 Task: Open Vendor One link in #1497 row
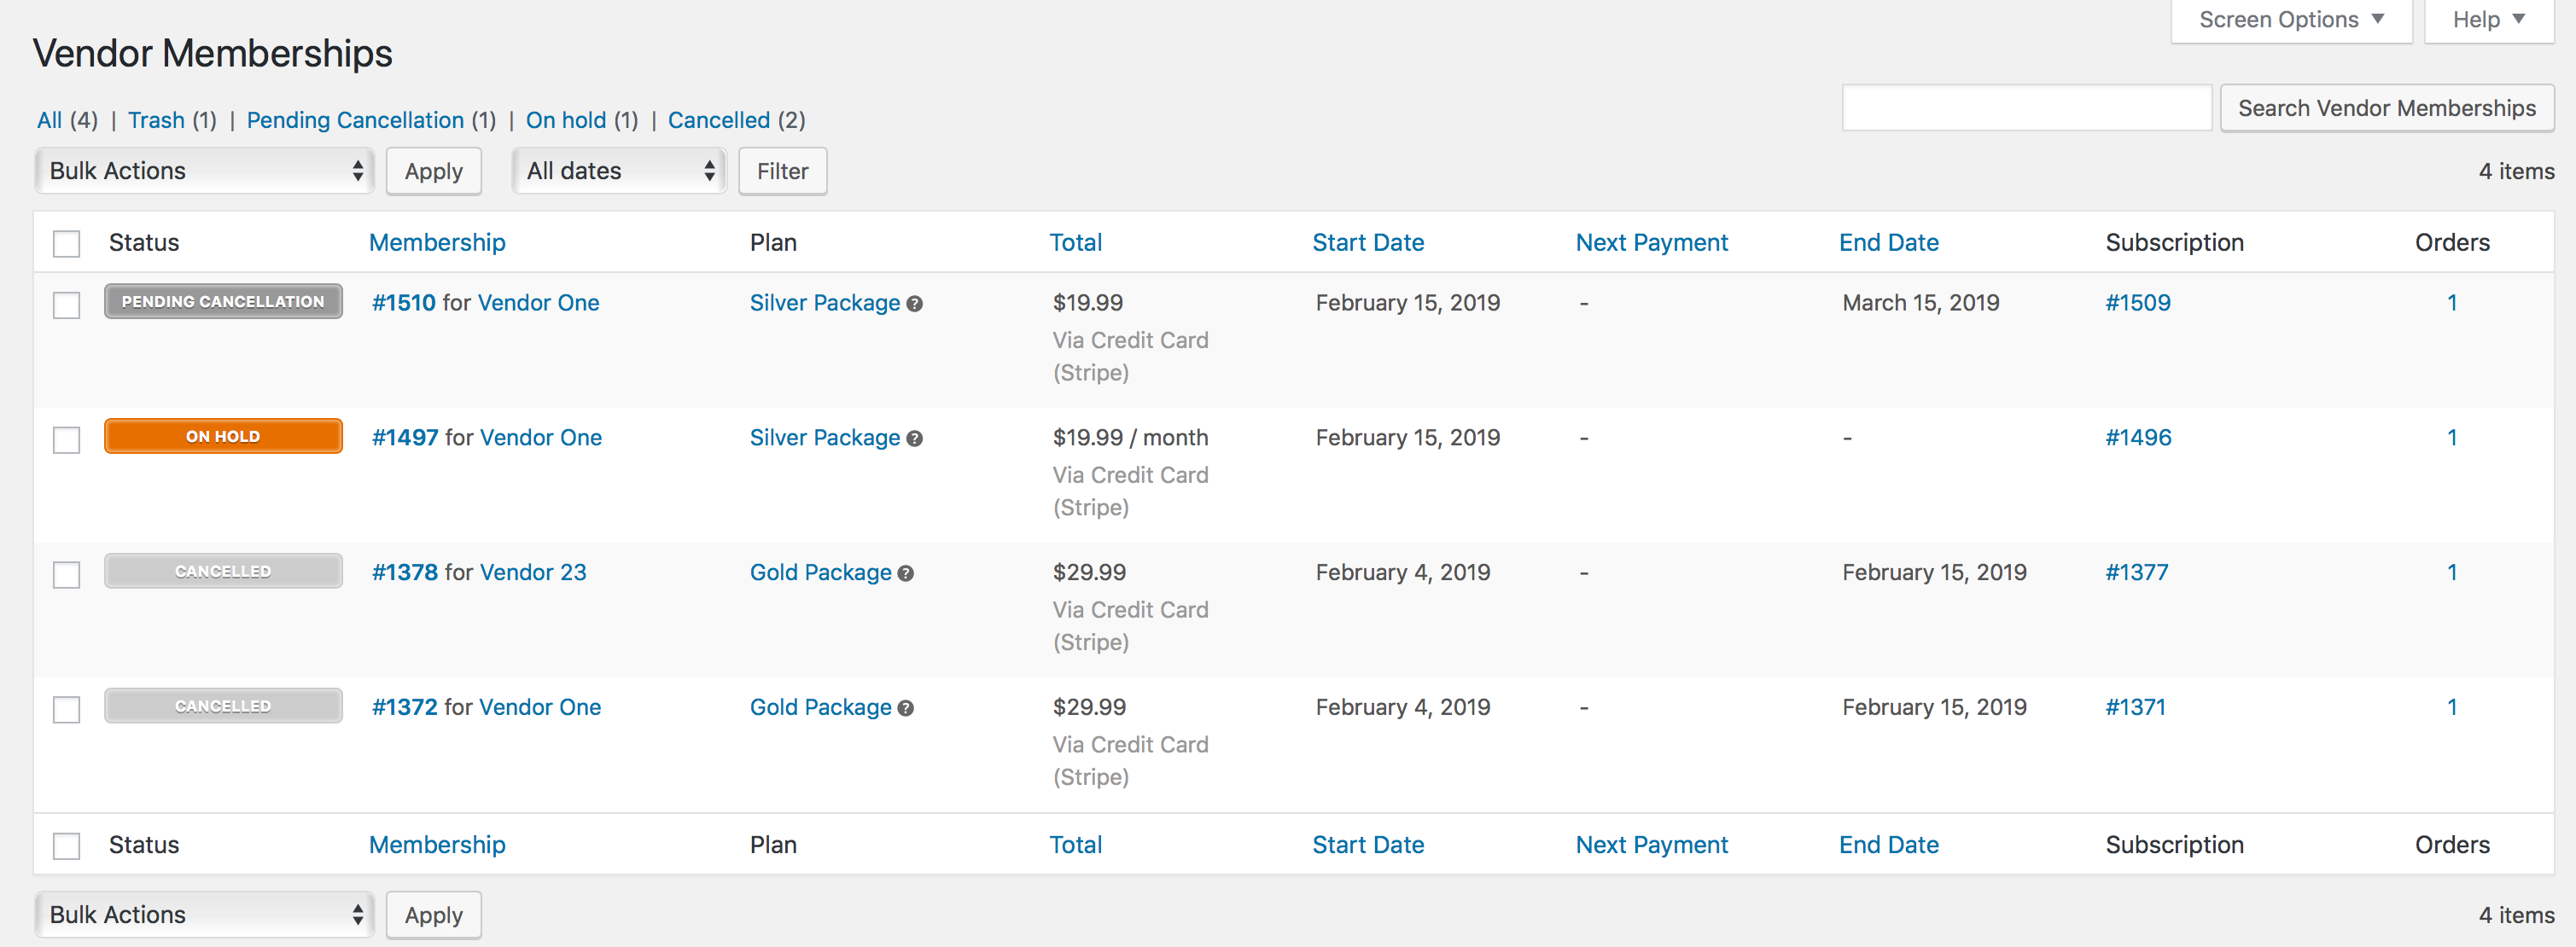pyautogui.click(x=541, y=438)
